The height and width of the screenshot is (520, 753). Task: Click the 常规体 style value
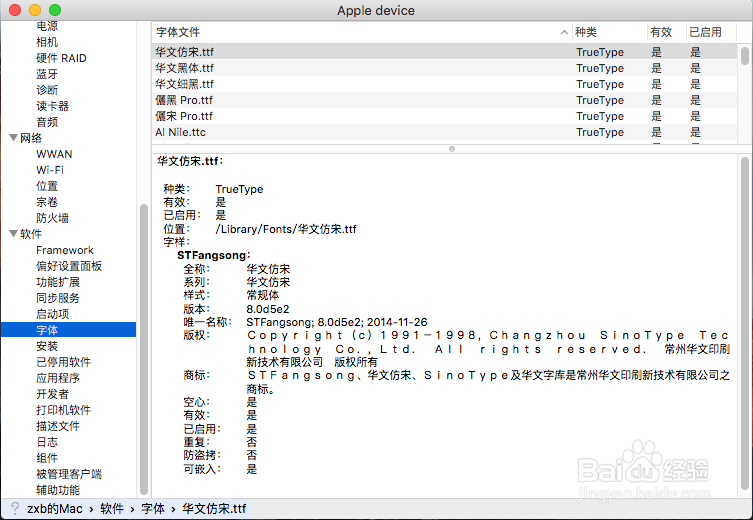pos(263,295)
